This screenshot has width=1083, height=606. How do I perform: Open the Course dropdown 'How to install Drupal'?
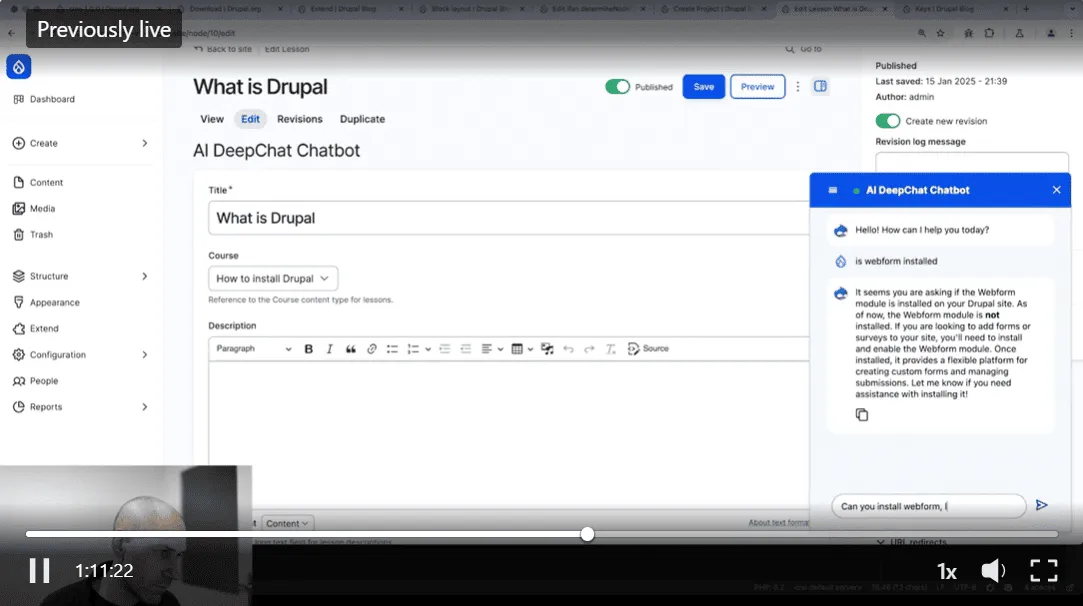[273, 278]
